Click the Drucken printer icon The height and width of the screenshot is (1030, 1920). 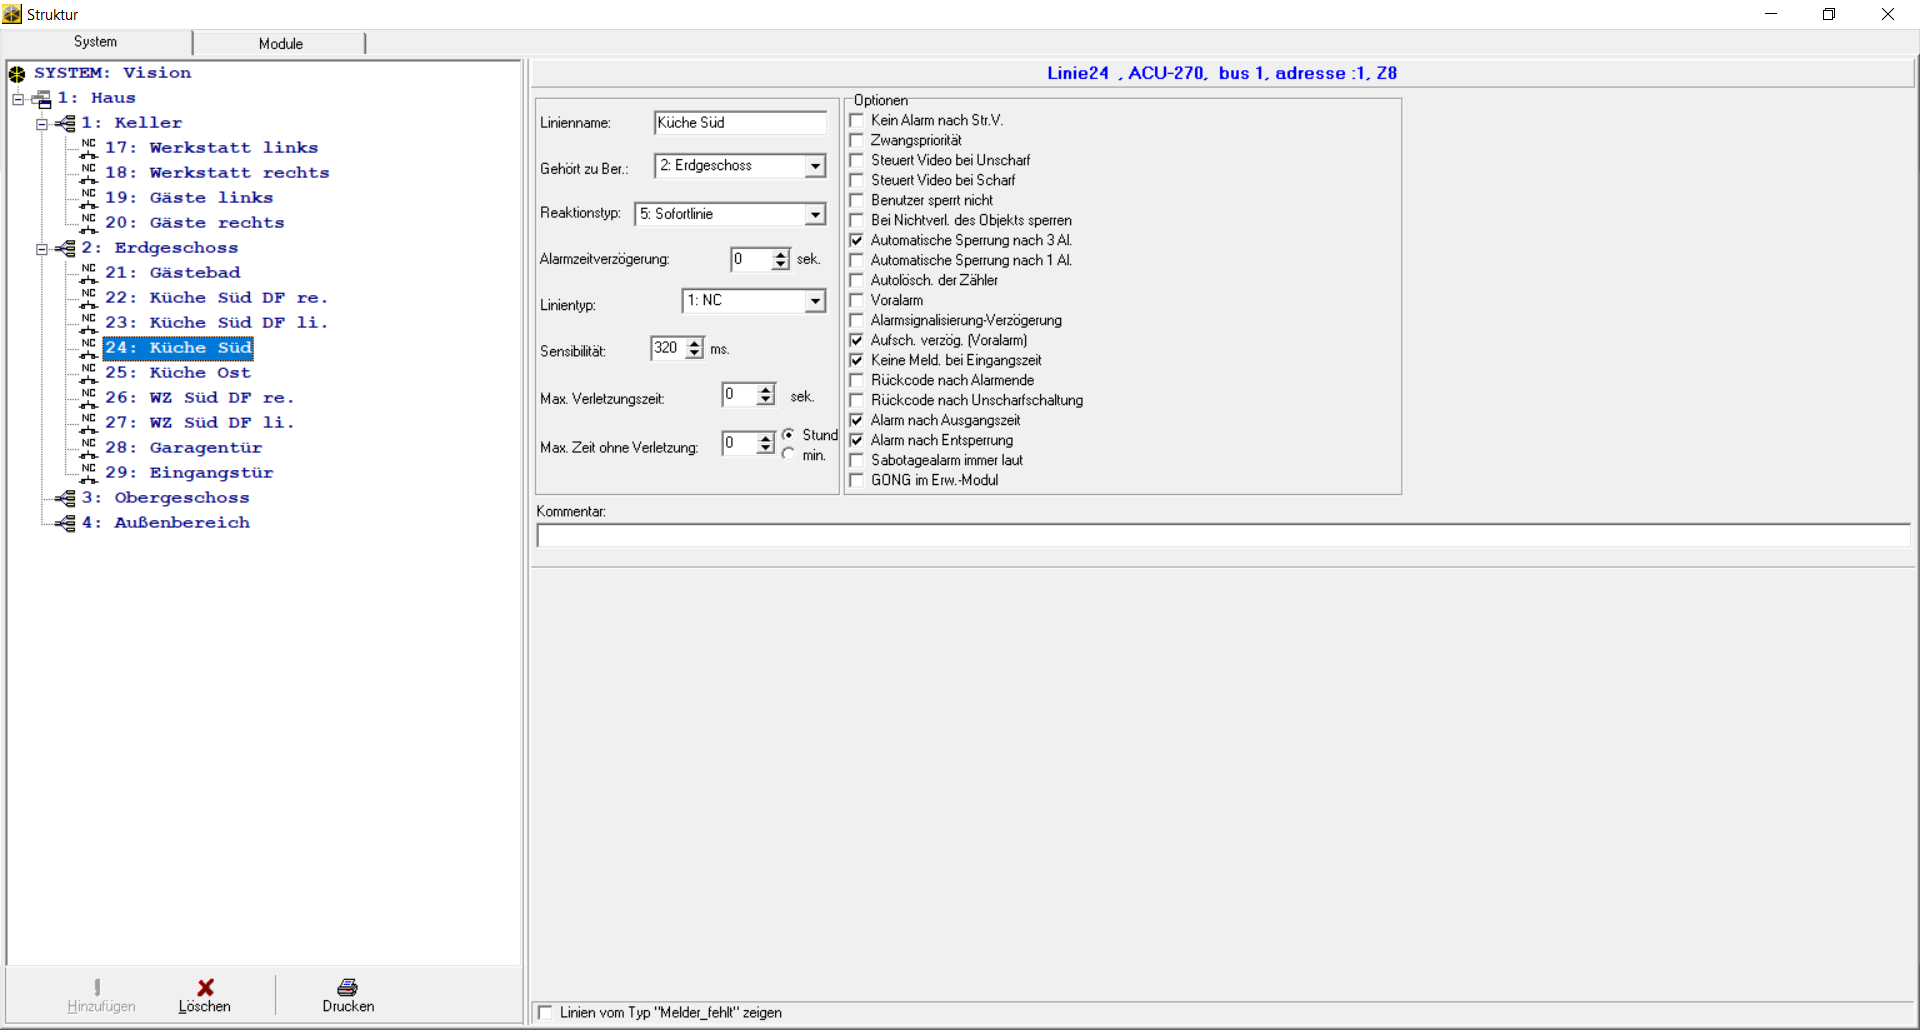pyautogui.click(x=347, y=988)
